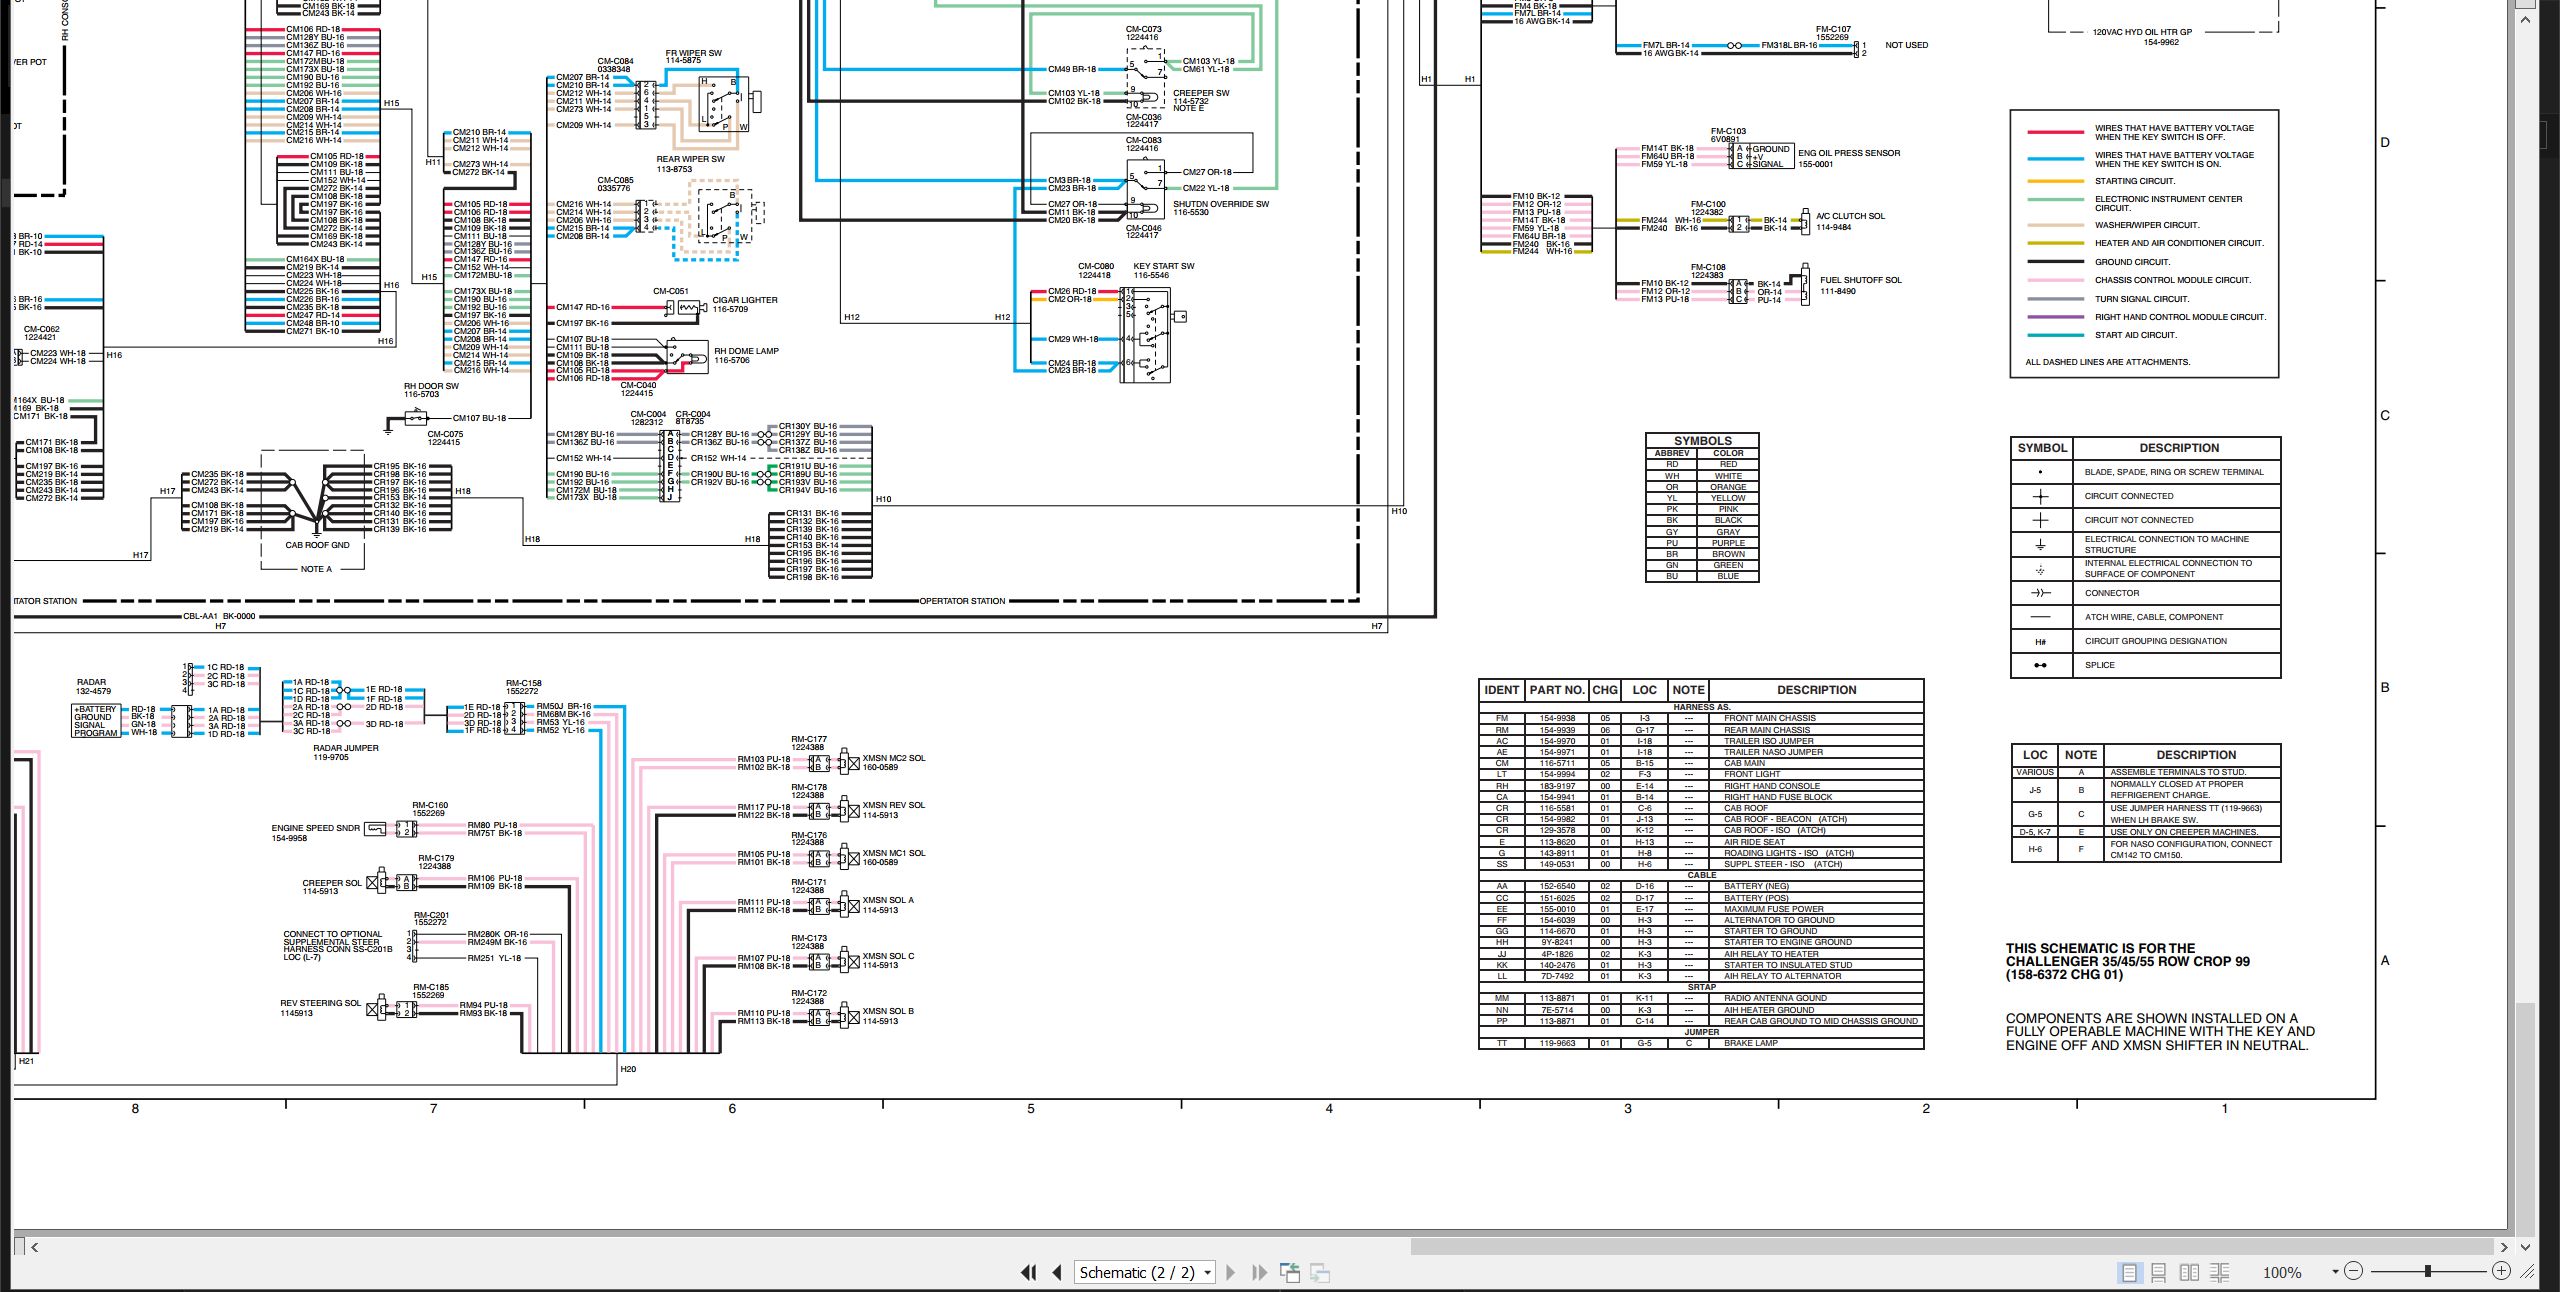Click the GROUND CIRCUIT legend entry
Viewport: 2560px width, 1292px height.
click(x=2132, y=262)
